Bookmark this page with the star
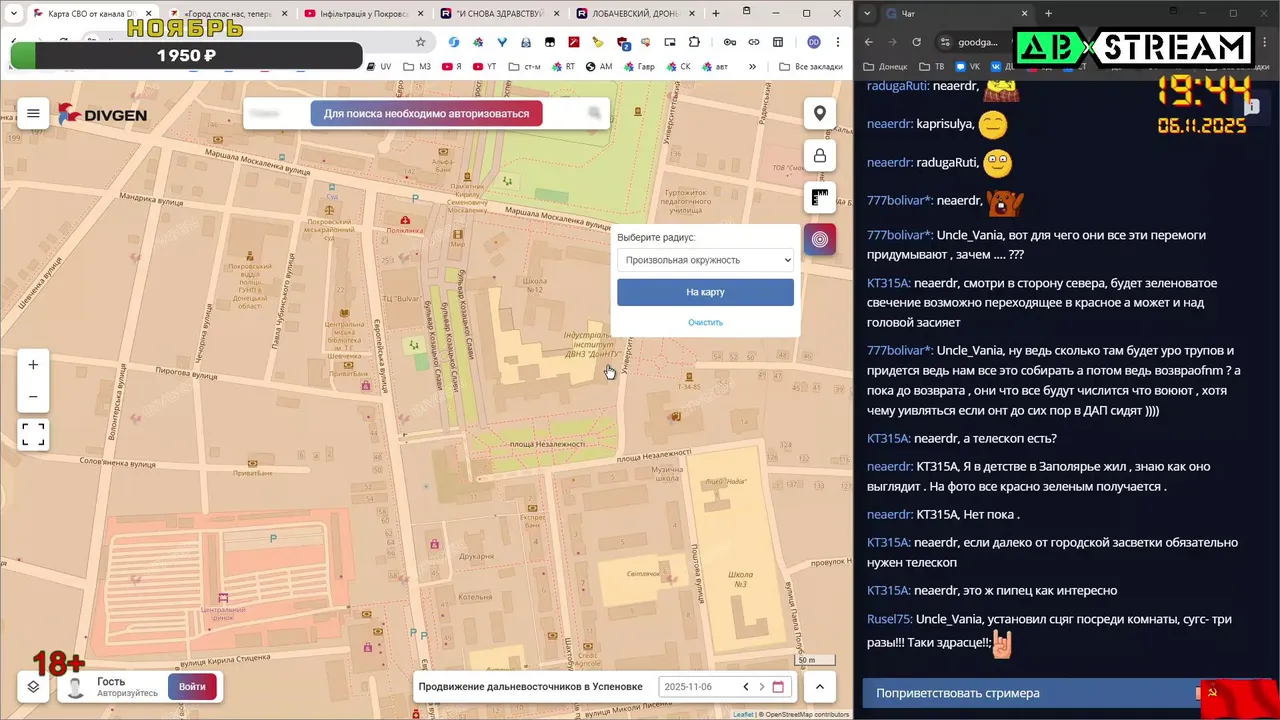Viewport: 1280px width, 720px height. coord(420,42)
